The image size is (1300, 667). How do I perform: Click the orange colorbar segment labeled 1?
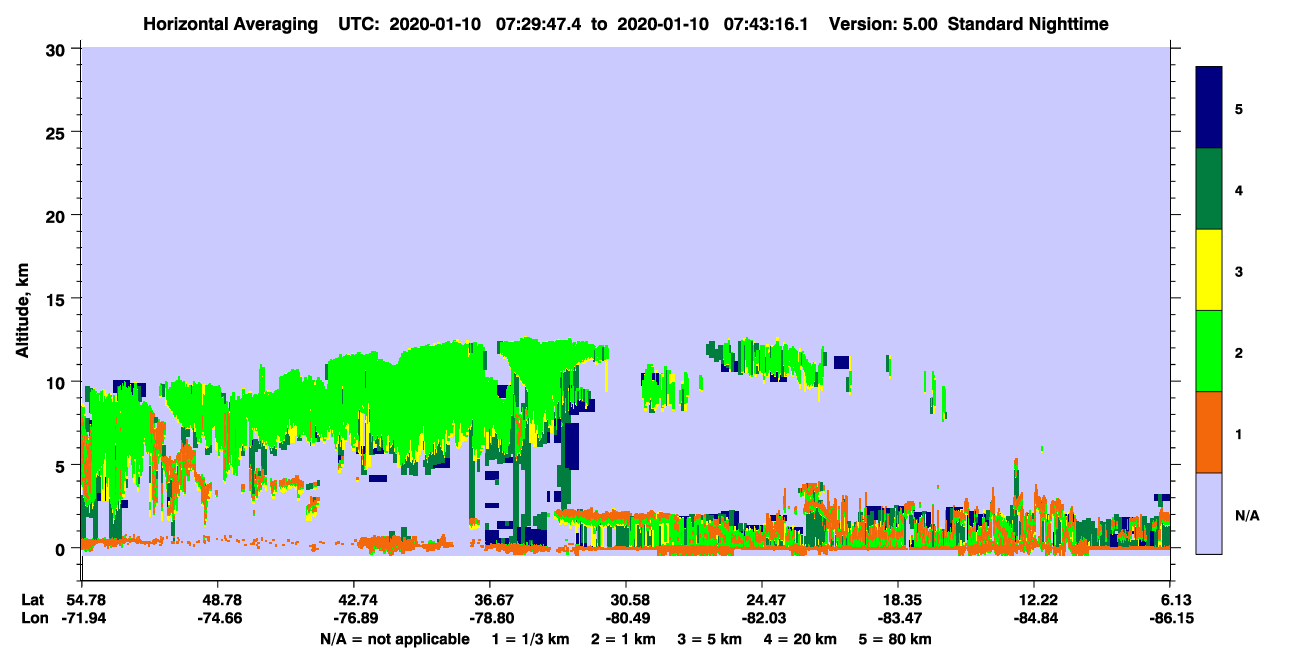(1209, 432)
